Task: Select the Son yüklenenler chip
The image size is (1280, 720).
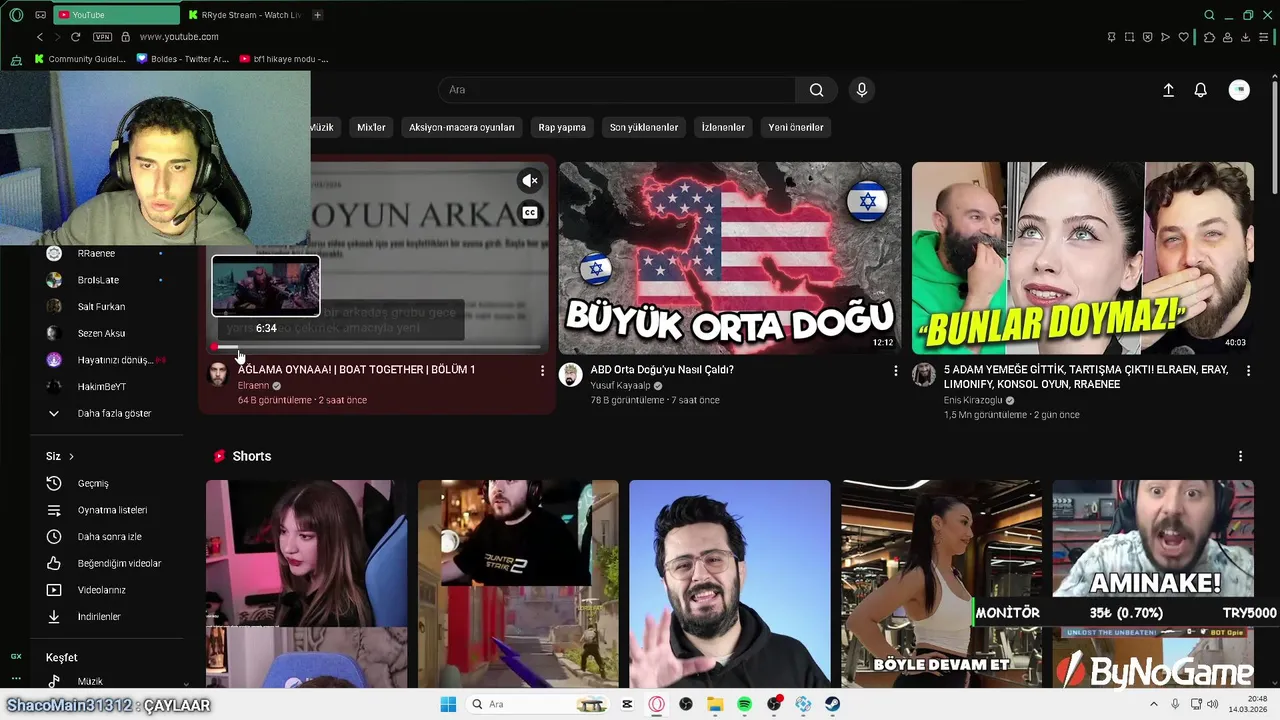Action: coord(644,127)
